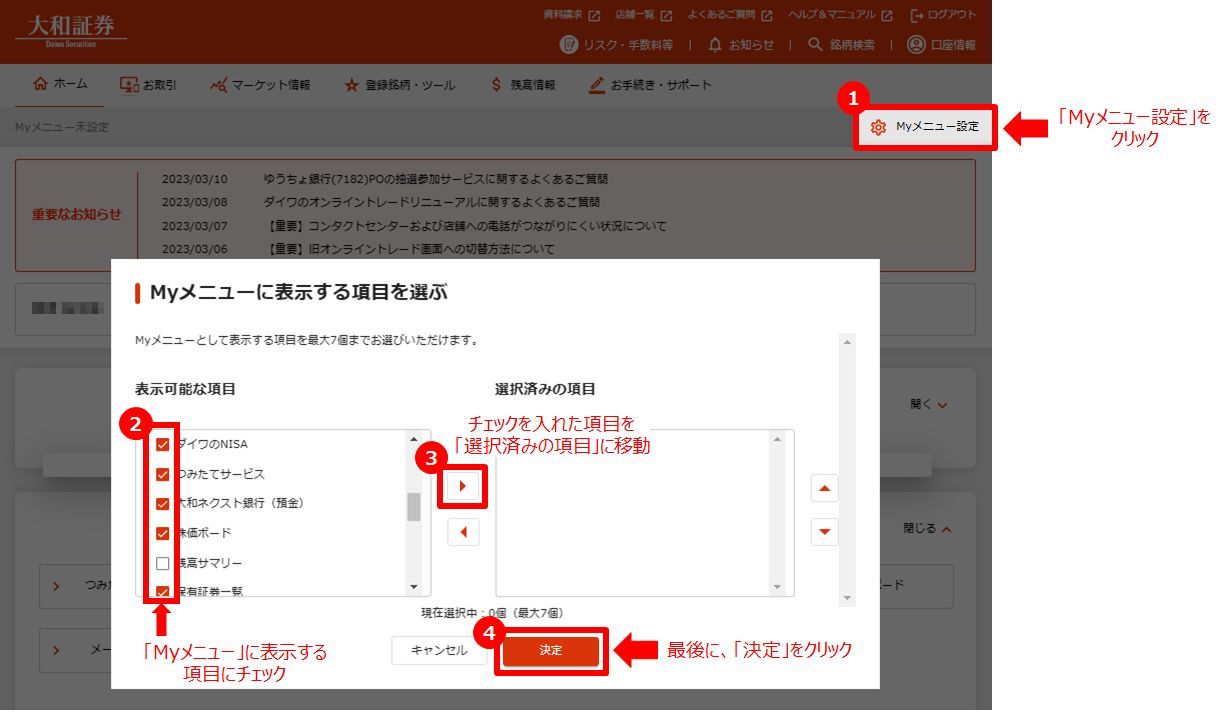
Task: Open the 登録銘柄・ツール menu
Action: 399,85
